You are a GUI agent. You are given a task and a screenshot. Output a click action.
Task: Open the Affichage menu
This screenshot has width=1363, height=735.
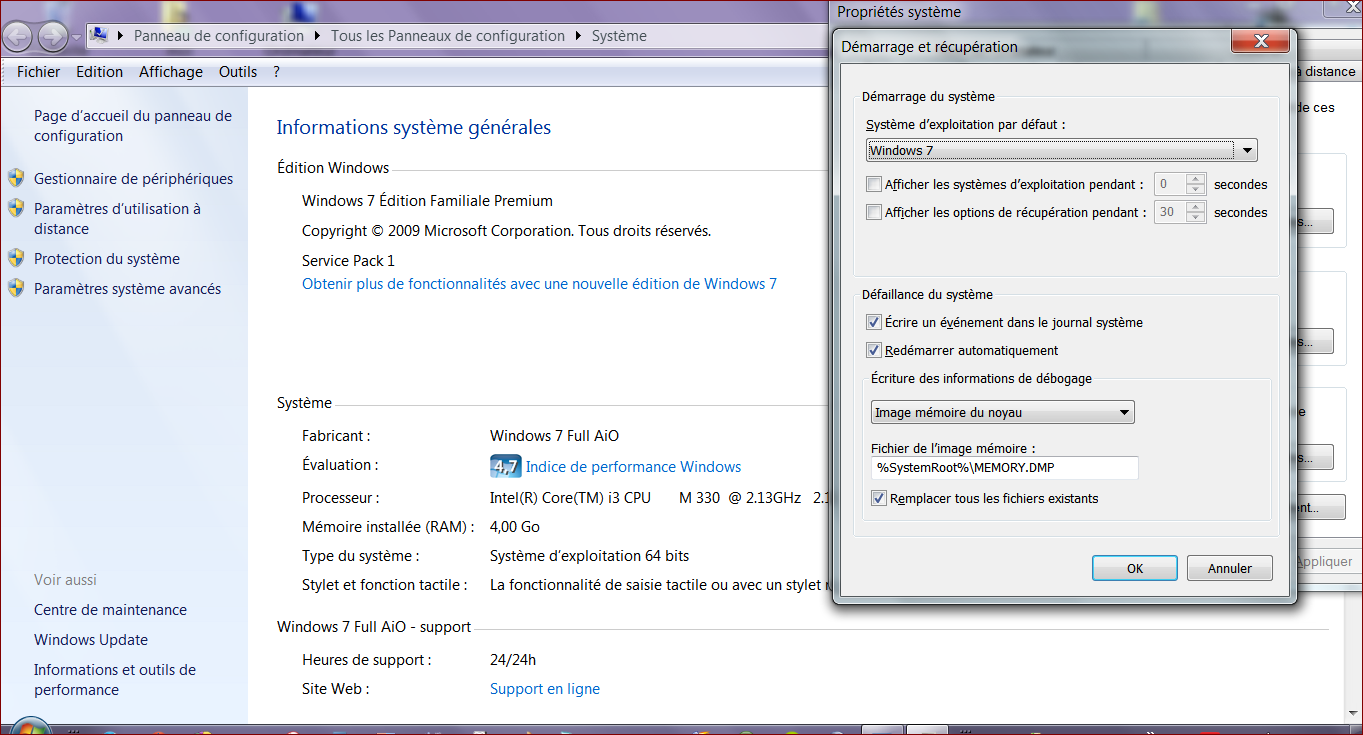(171, 72)
